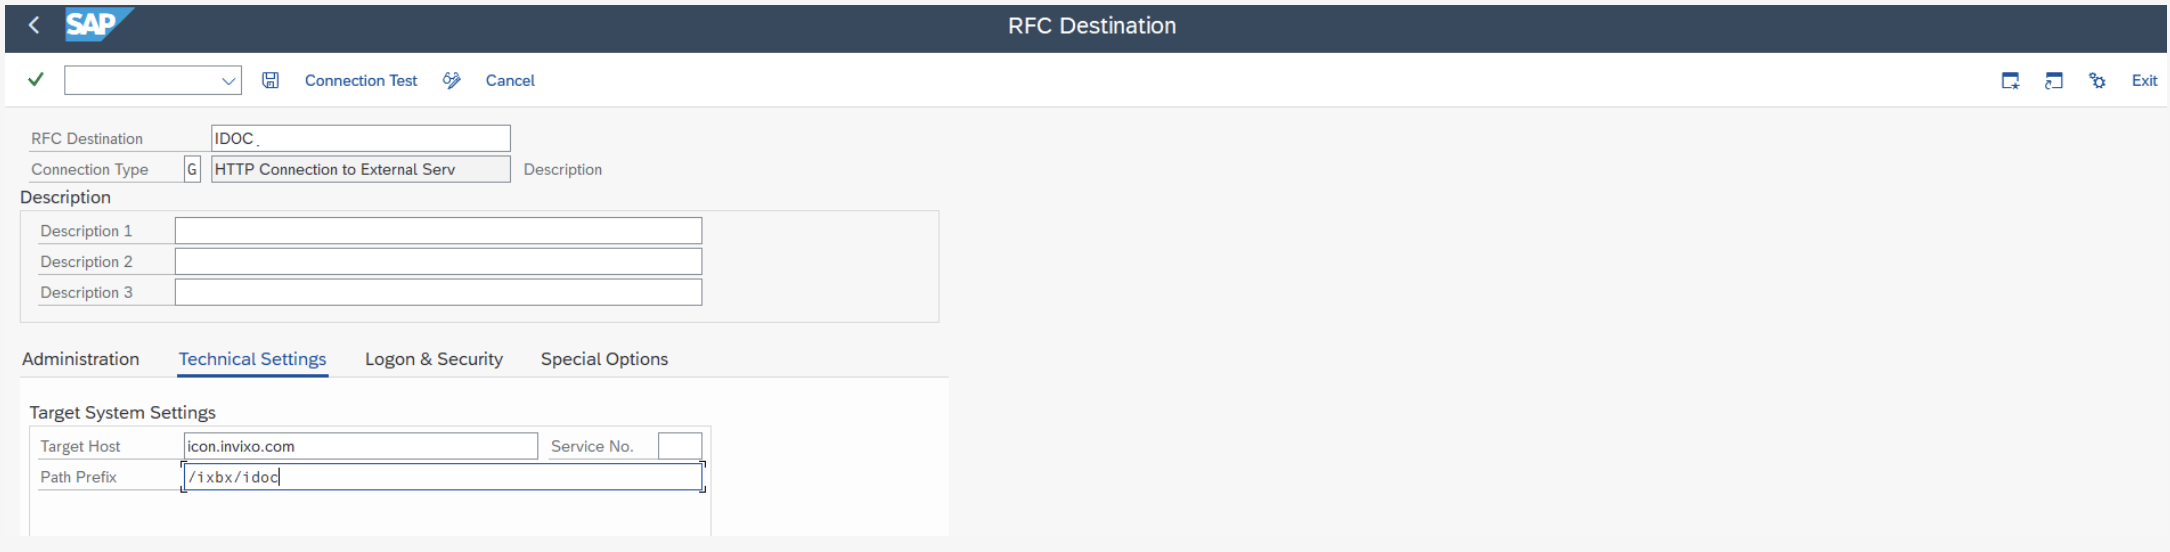
Task: Click the SAP logo
Action: tap(96, 25)
